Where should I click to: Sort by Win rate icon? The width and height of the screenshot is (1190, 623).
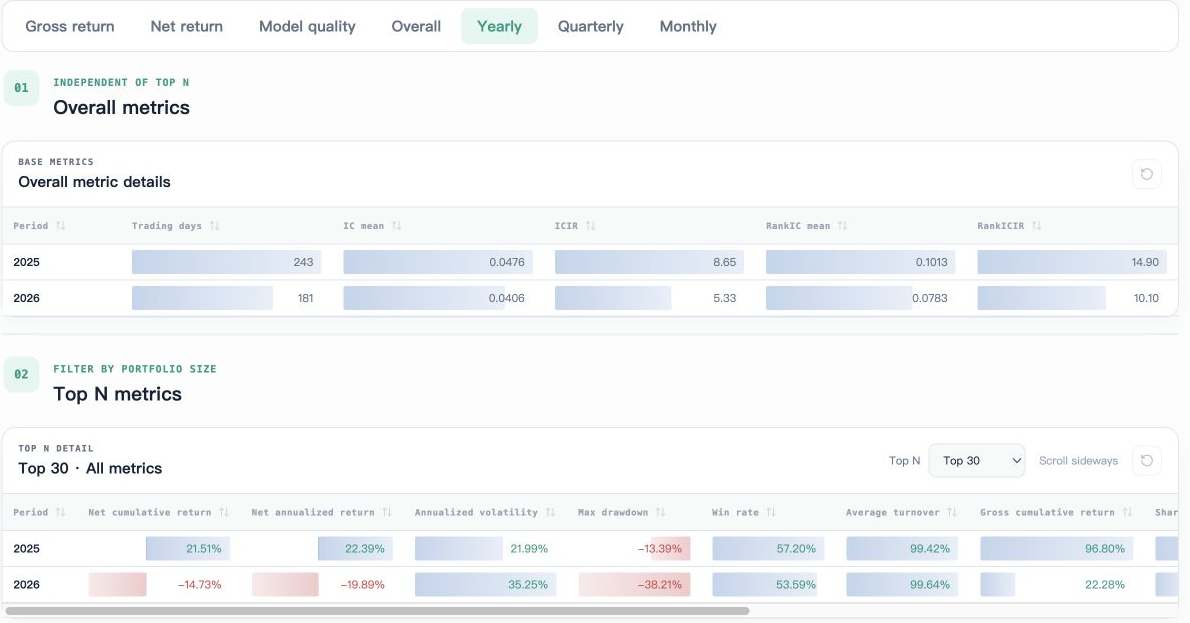[771, 513]
